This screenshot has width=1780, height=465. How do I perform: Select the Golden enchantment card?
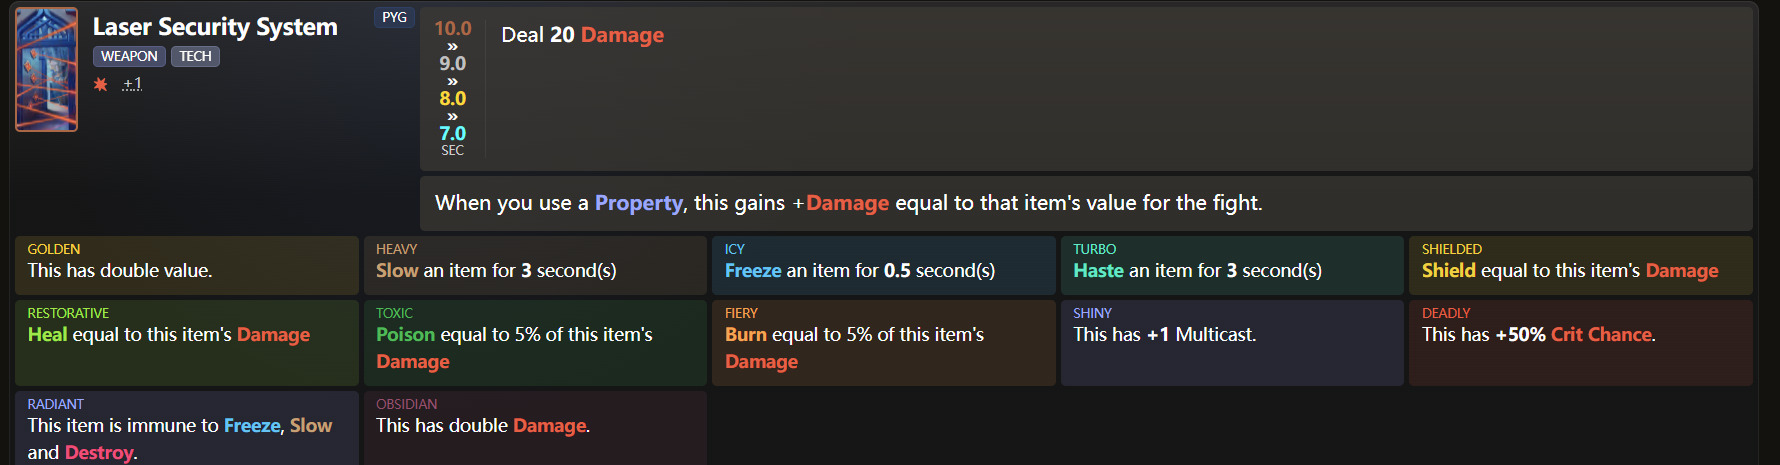pyautogui.click(x=186, y=264)
